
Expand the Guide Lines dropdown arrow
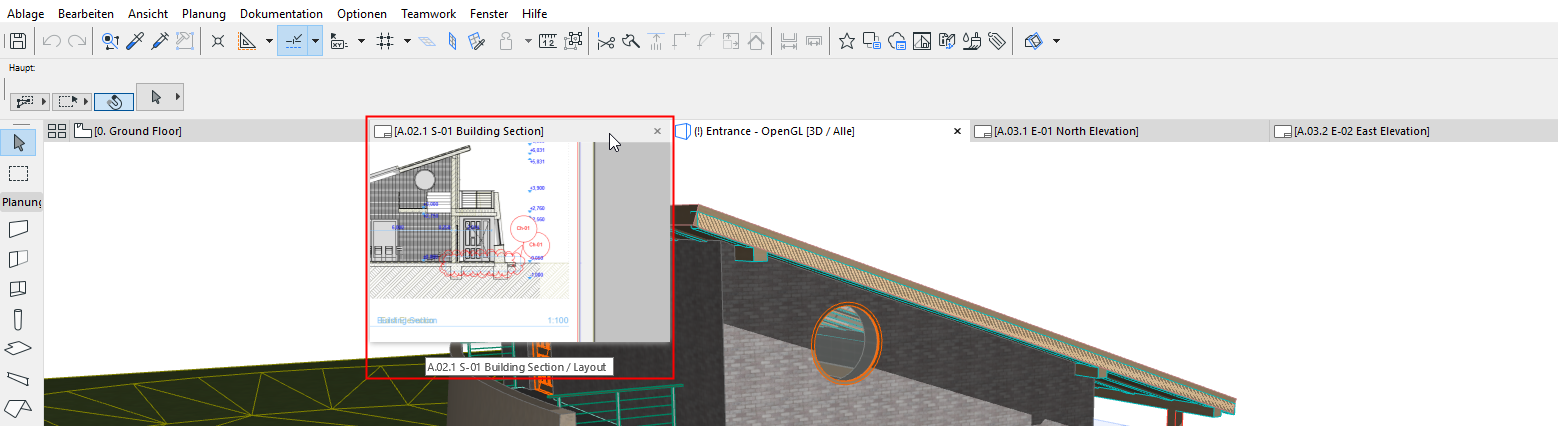tap(316, 41)
